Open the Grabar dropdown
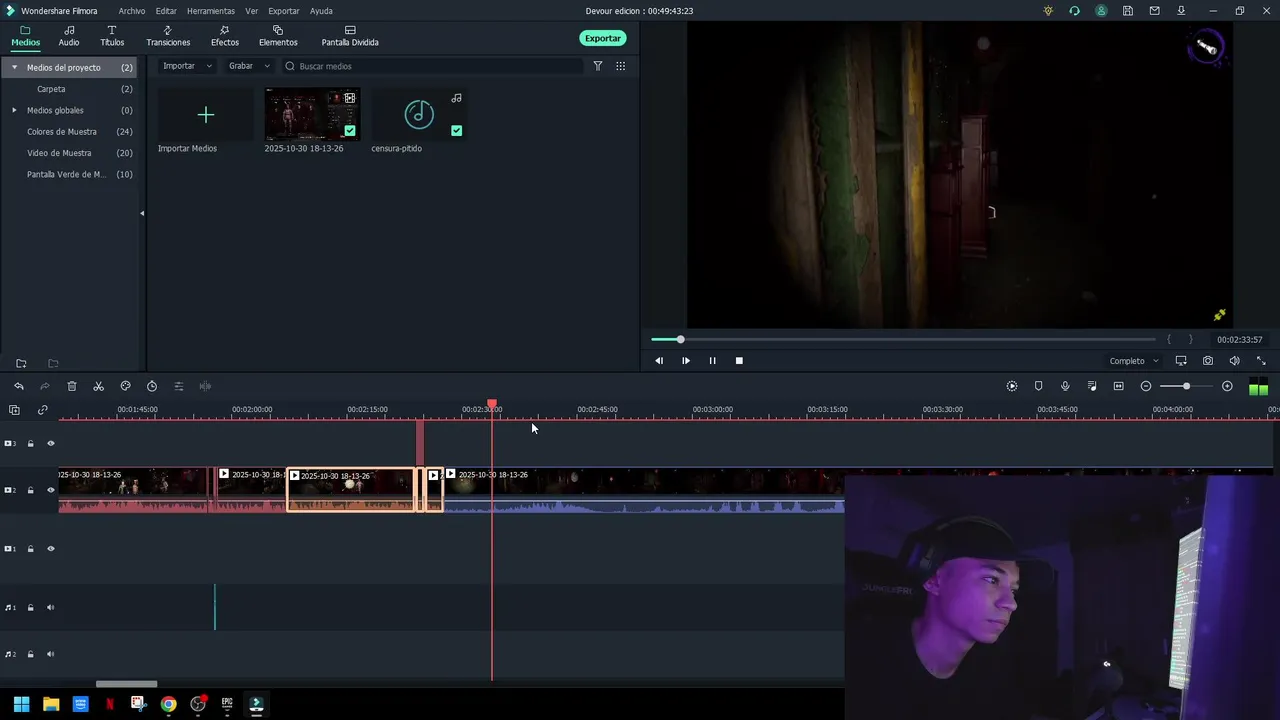 249,66
